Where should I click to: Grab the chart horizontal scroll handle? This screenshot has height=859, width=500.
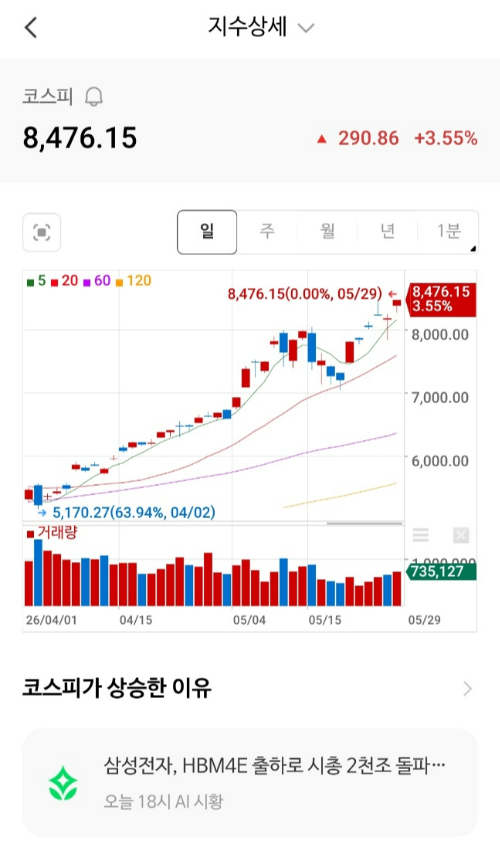click(364, 524)
